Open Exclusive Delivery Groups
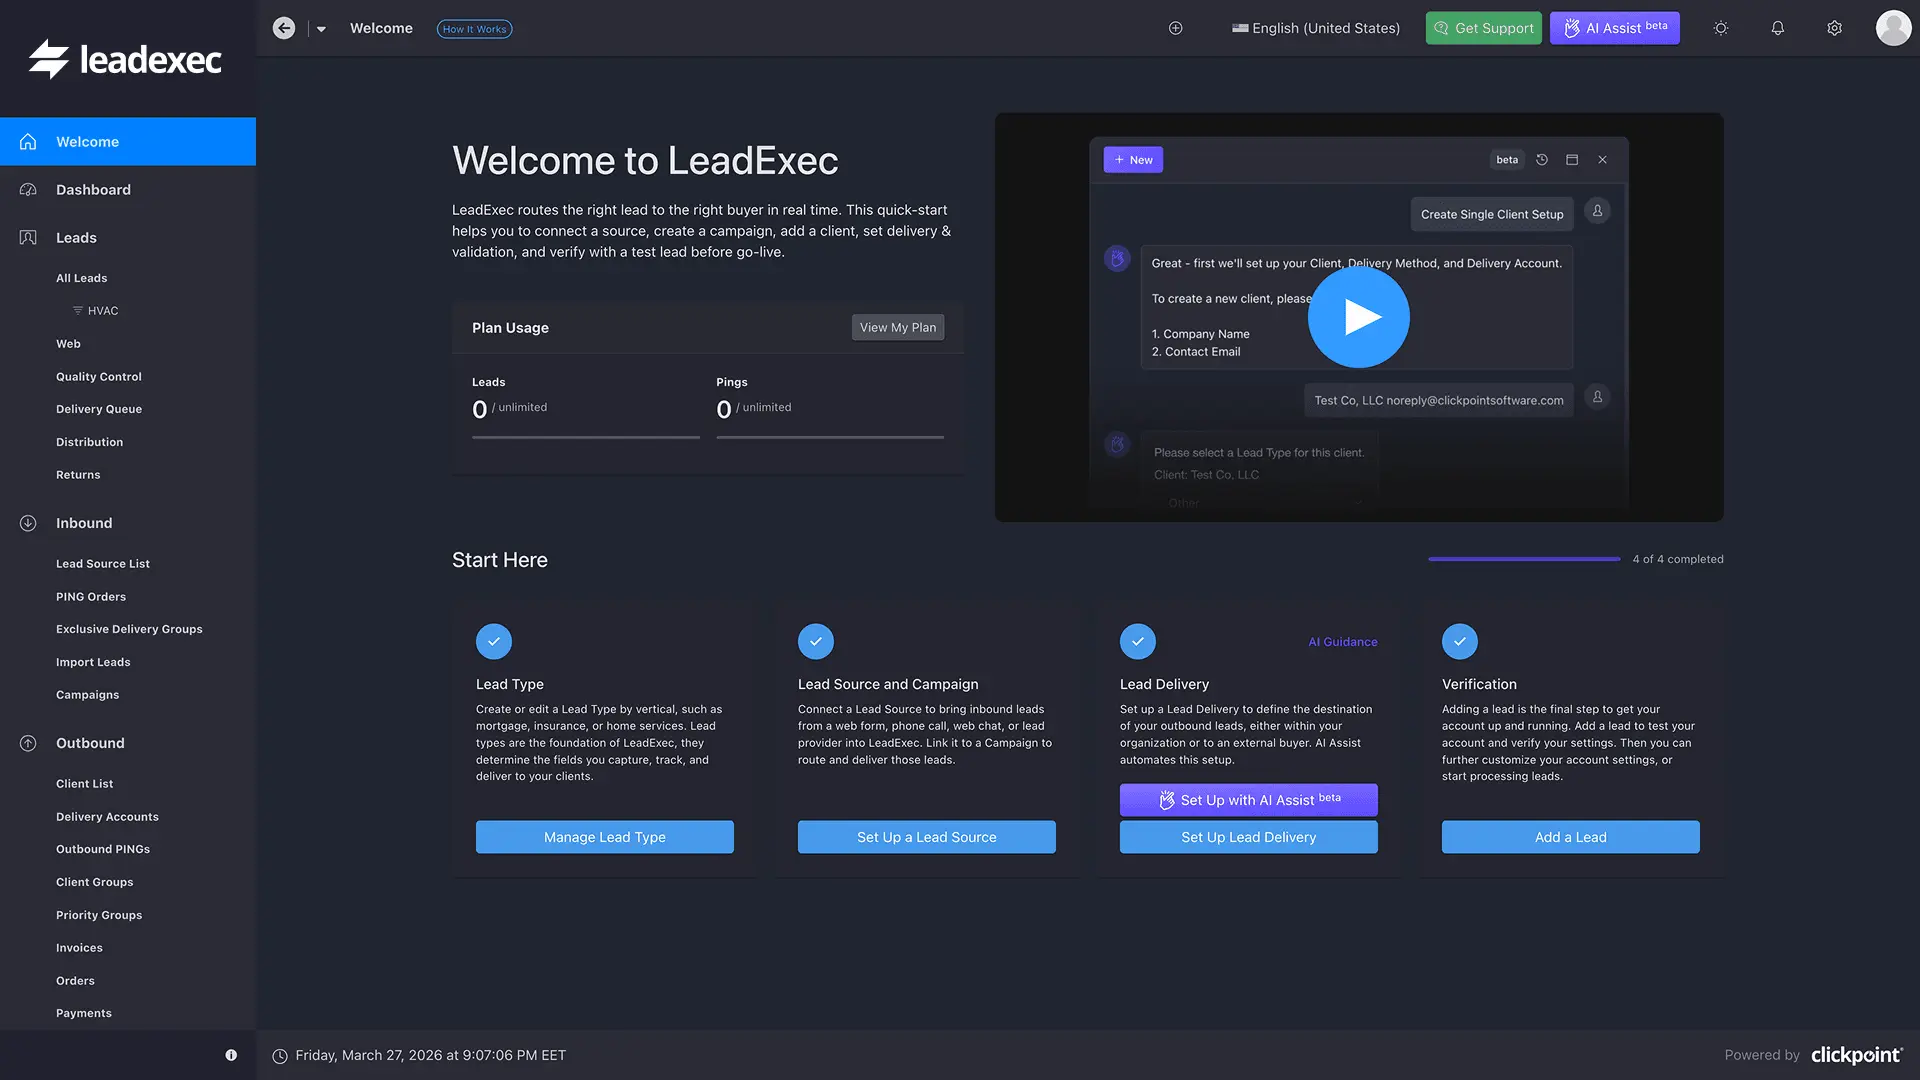1920x1080 pixels. 129,629
